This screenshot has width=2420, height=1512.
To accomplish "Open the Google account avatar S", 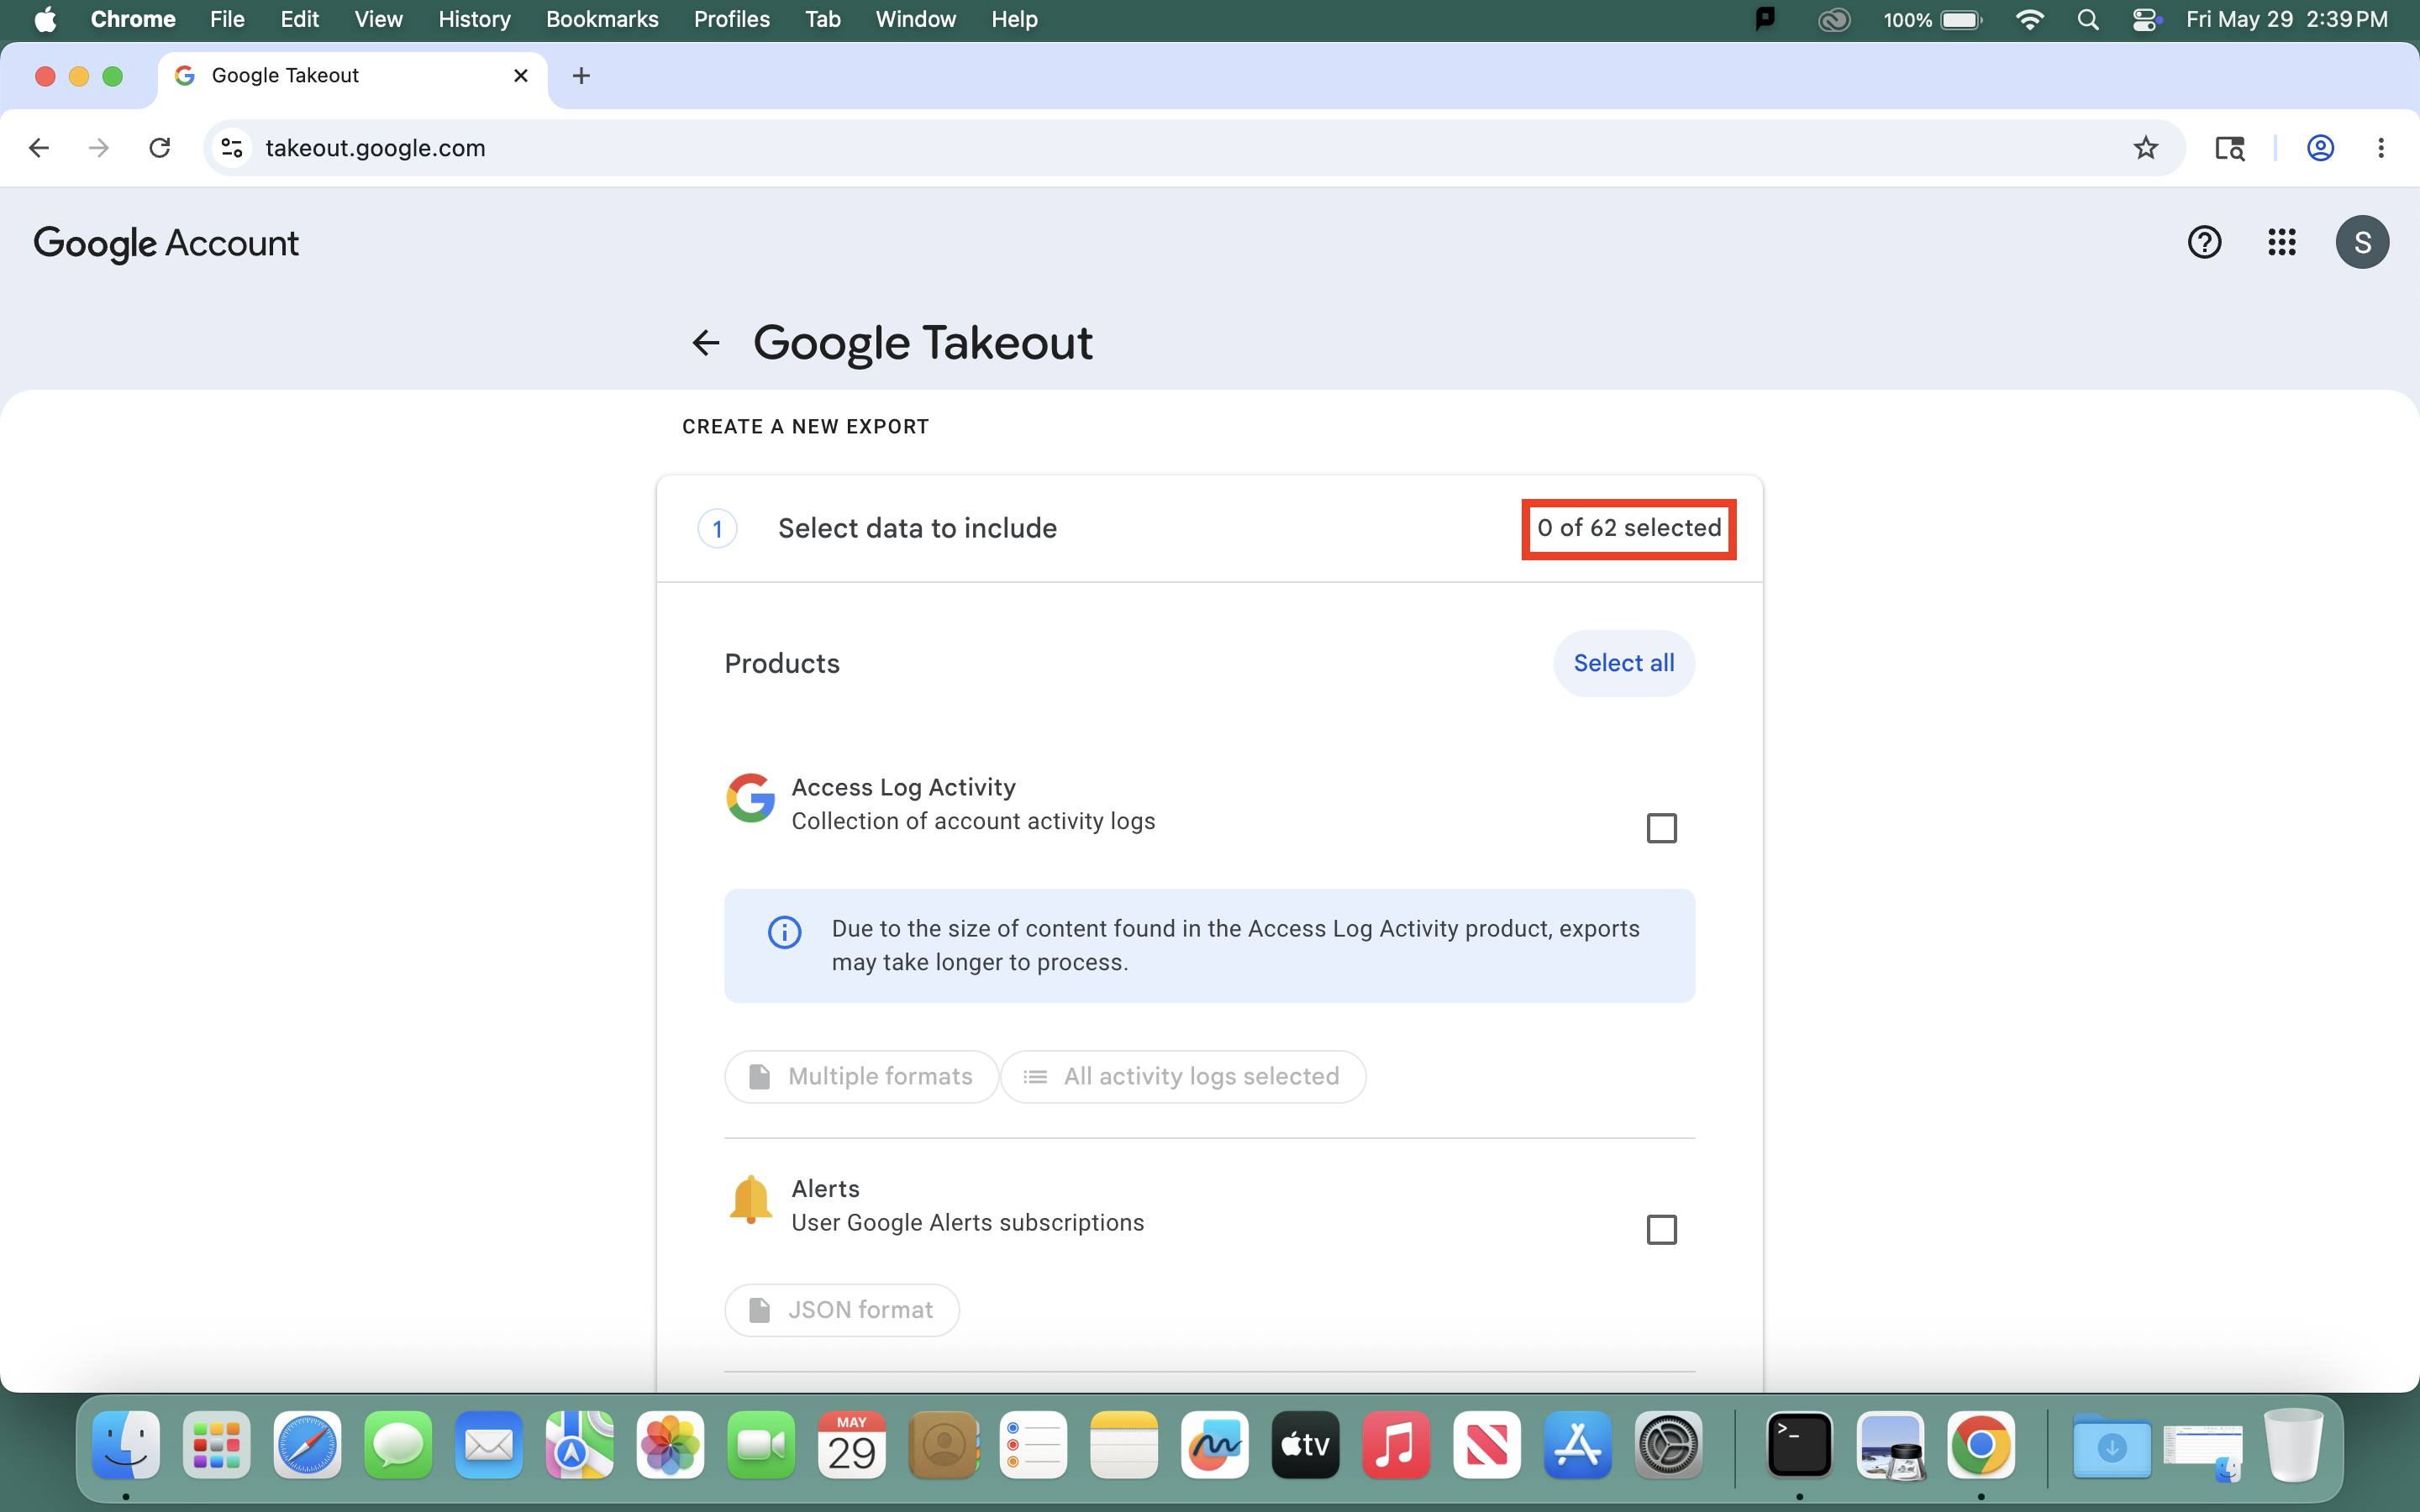I will [x=2362, y=242].
